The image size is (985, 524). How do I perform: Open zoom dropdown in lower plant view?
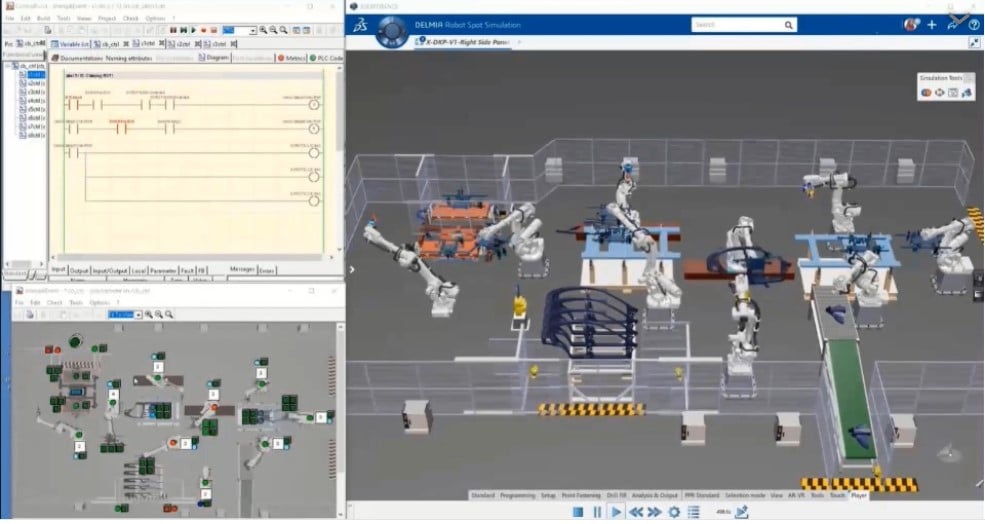138,315
